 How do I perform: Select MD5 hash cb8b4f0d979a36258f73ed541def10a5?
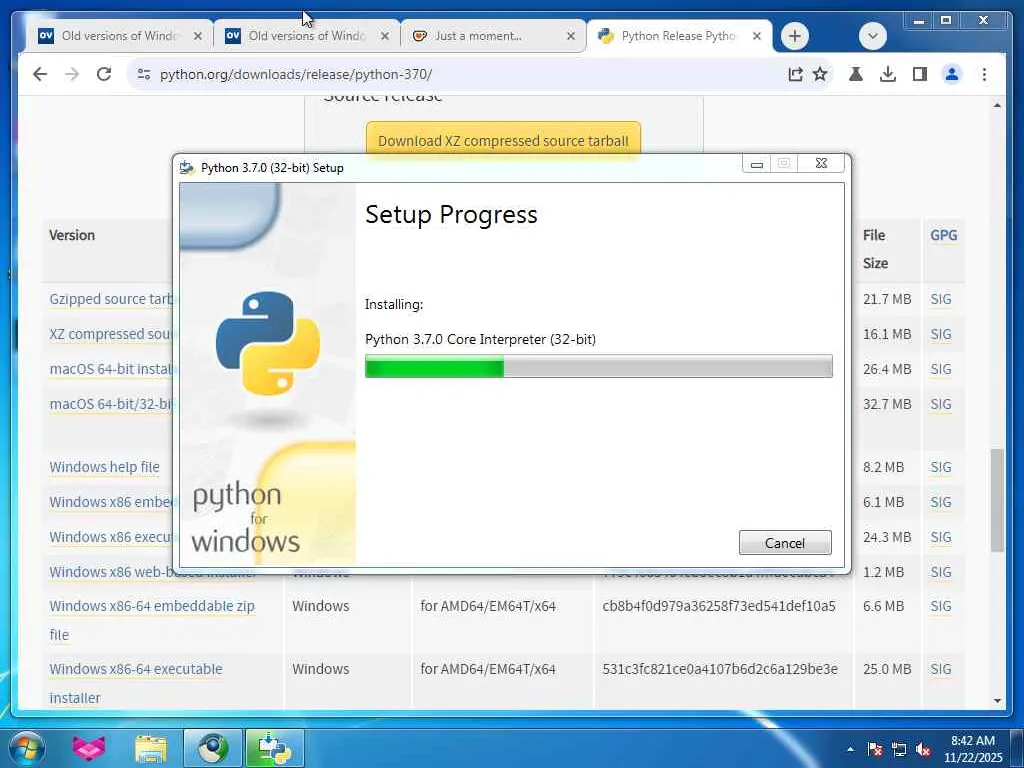719,606
